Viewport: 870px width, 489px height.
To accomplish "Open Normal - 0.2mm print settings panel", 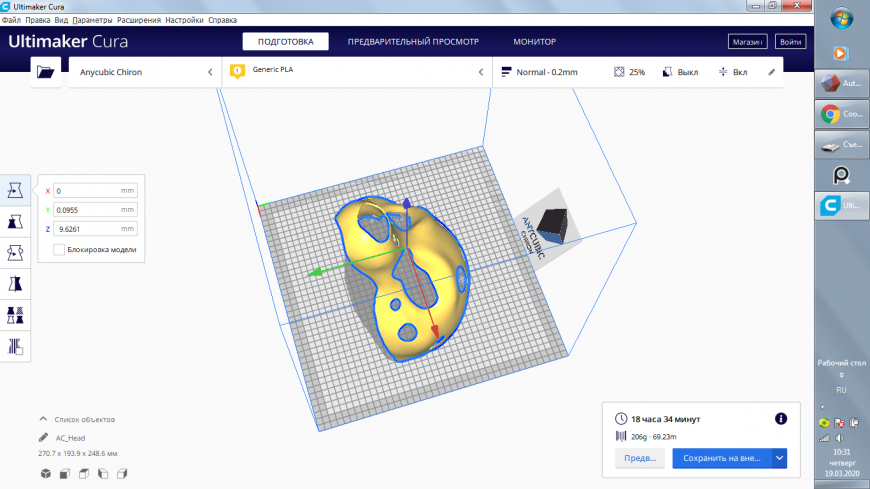I will pos(638,72).
